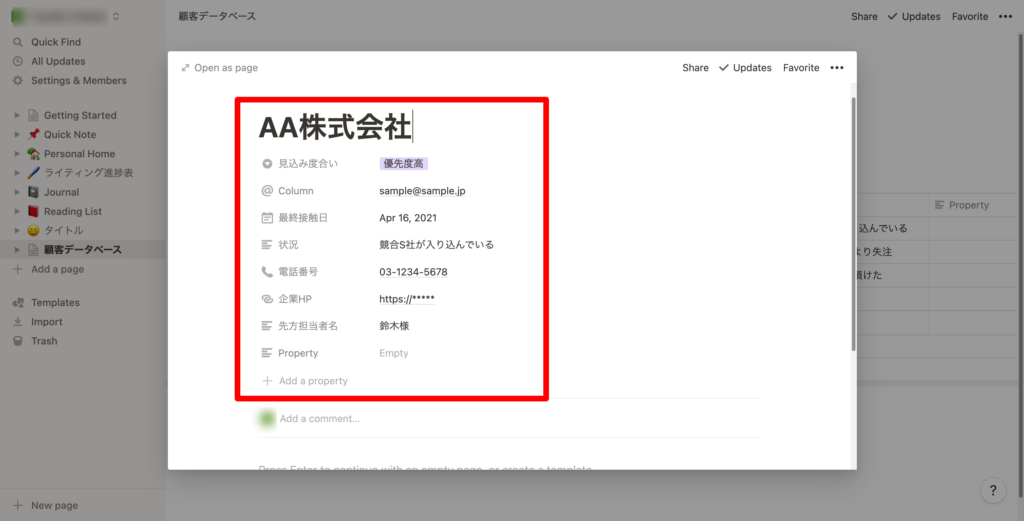This screenshot has width=1024, height=521.
Task: Click the 03-1234-5678 phone value
Action: pos(413,272)
